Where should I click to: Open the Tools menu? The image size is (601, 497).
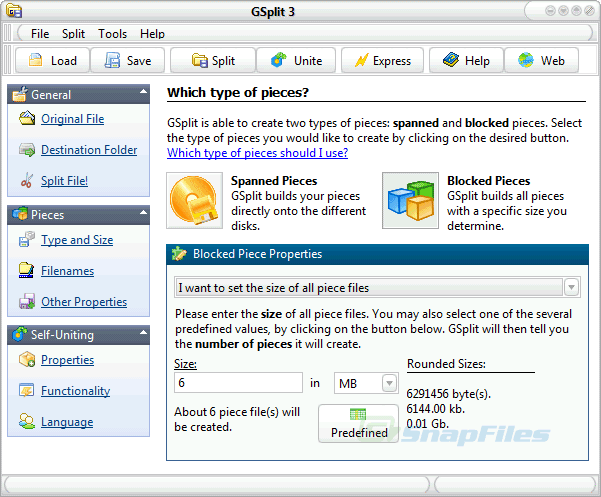point(112,34)
